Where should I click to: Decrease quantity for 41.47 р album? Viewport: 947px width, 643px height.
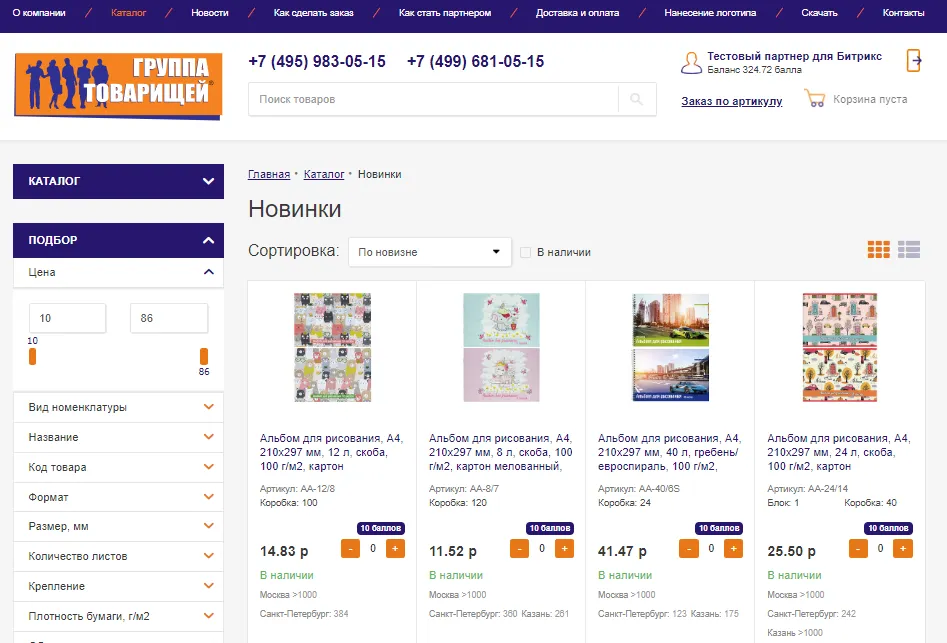(x=688, y=548)
